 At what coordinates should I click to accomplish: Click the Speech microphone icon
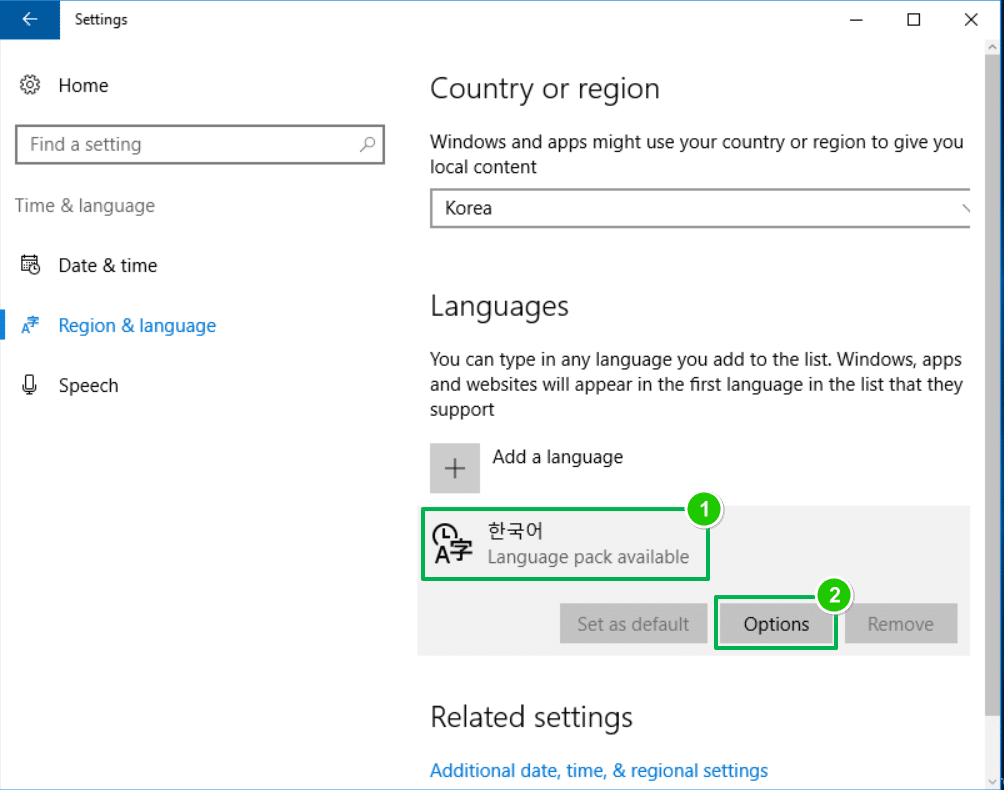(x=29, y=385)
